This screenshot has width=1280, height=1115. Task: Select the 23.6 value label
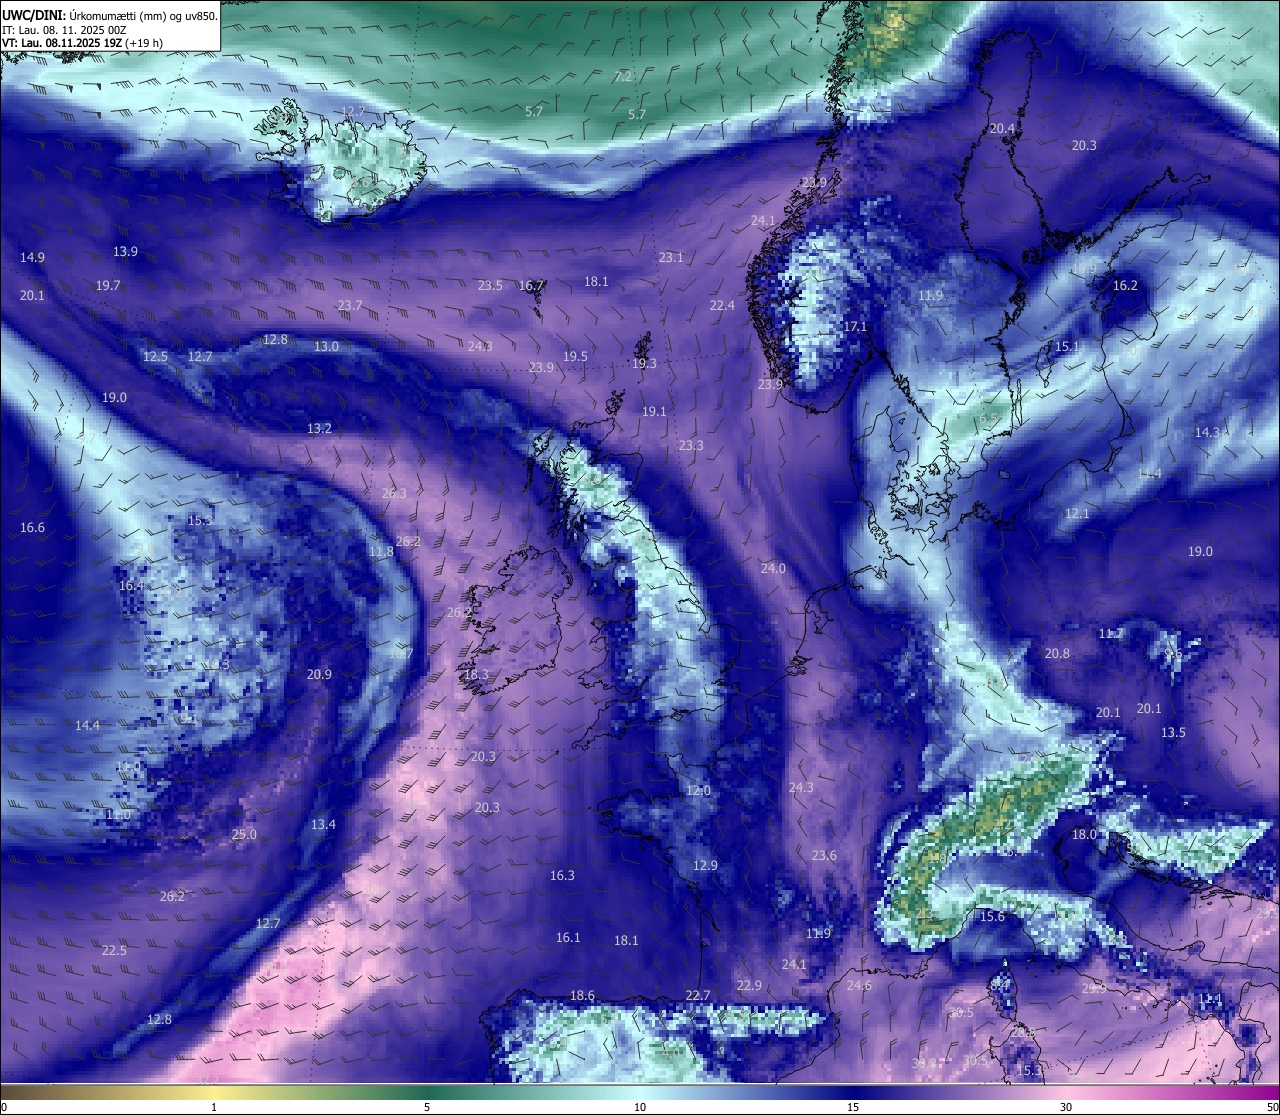click(x=824, y=855)
